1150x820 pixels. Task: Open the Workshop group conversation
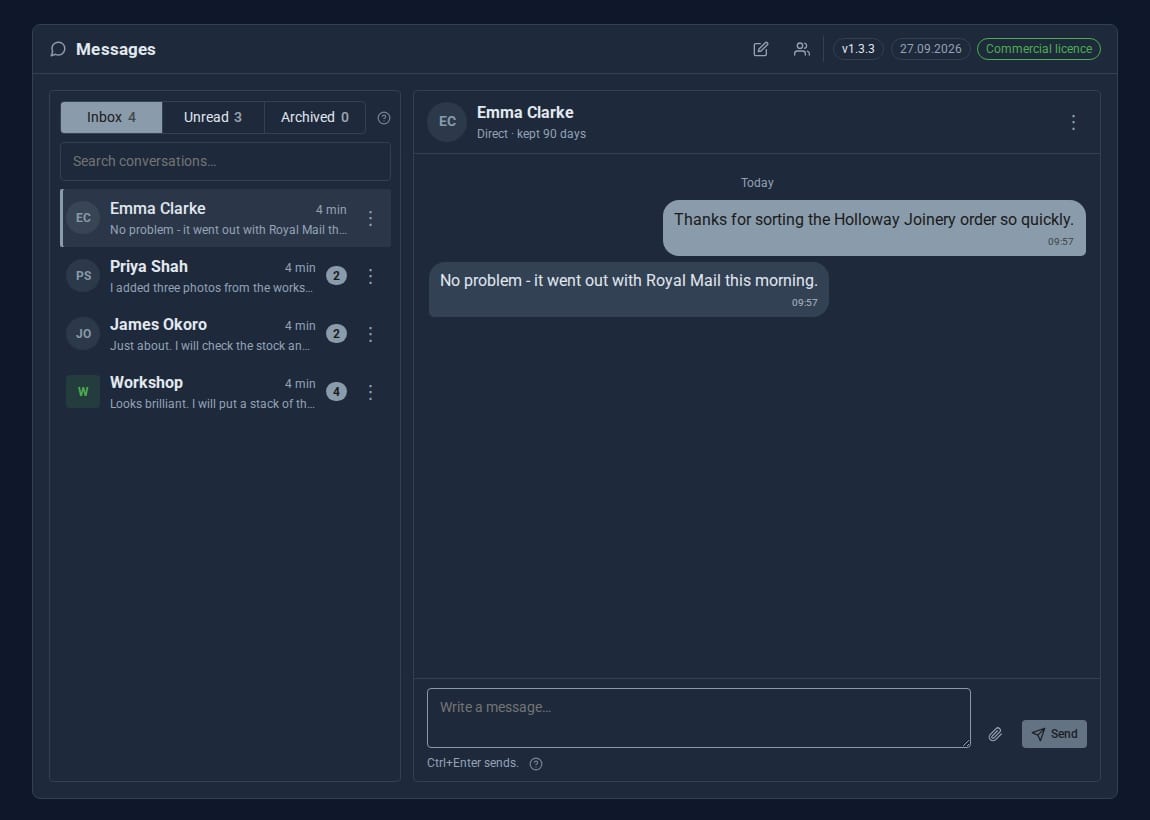click(x=226, y=392)
